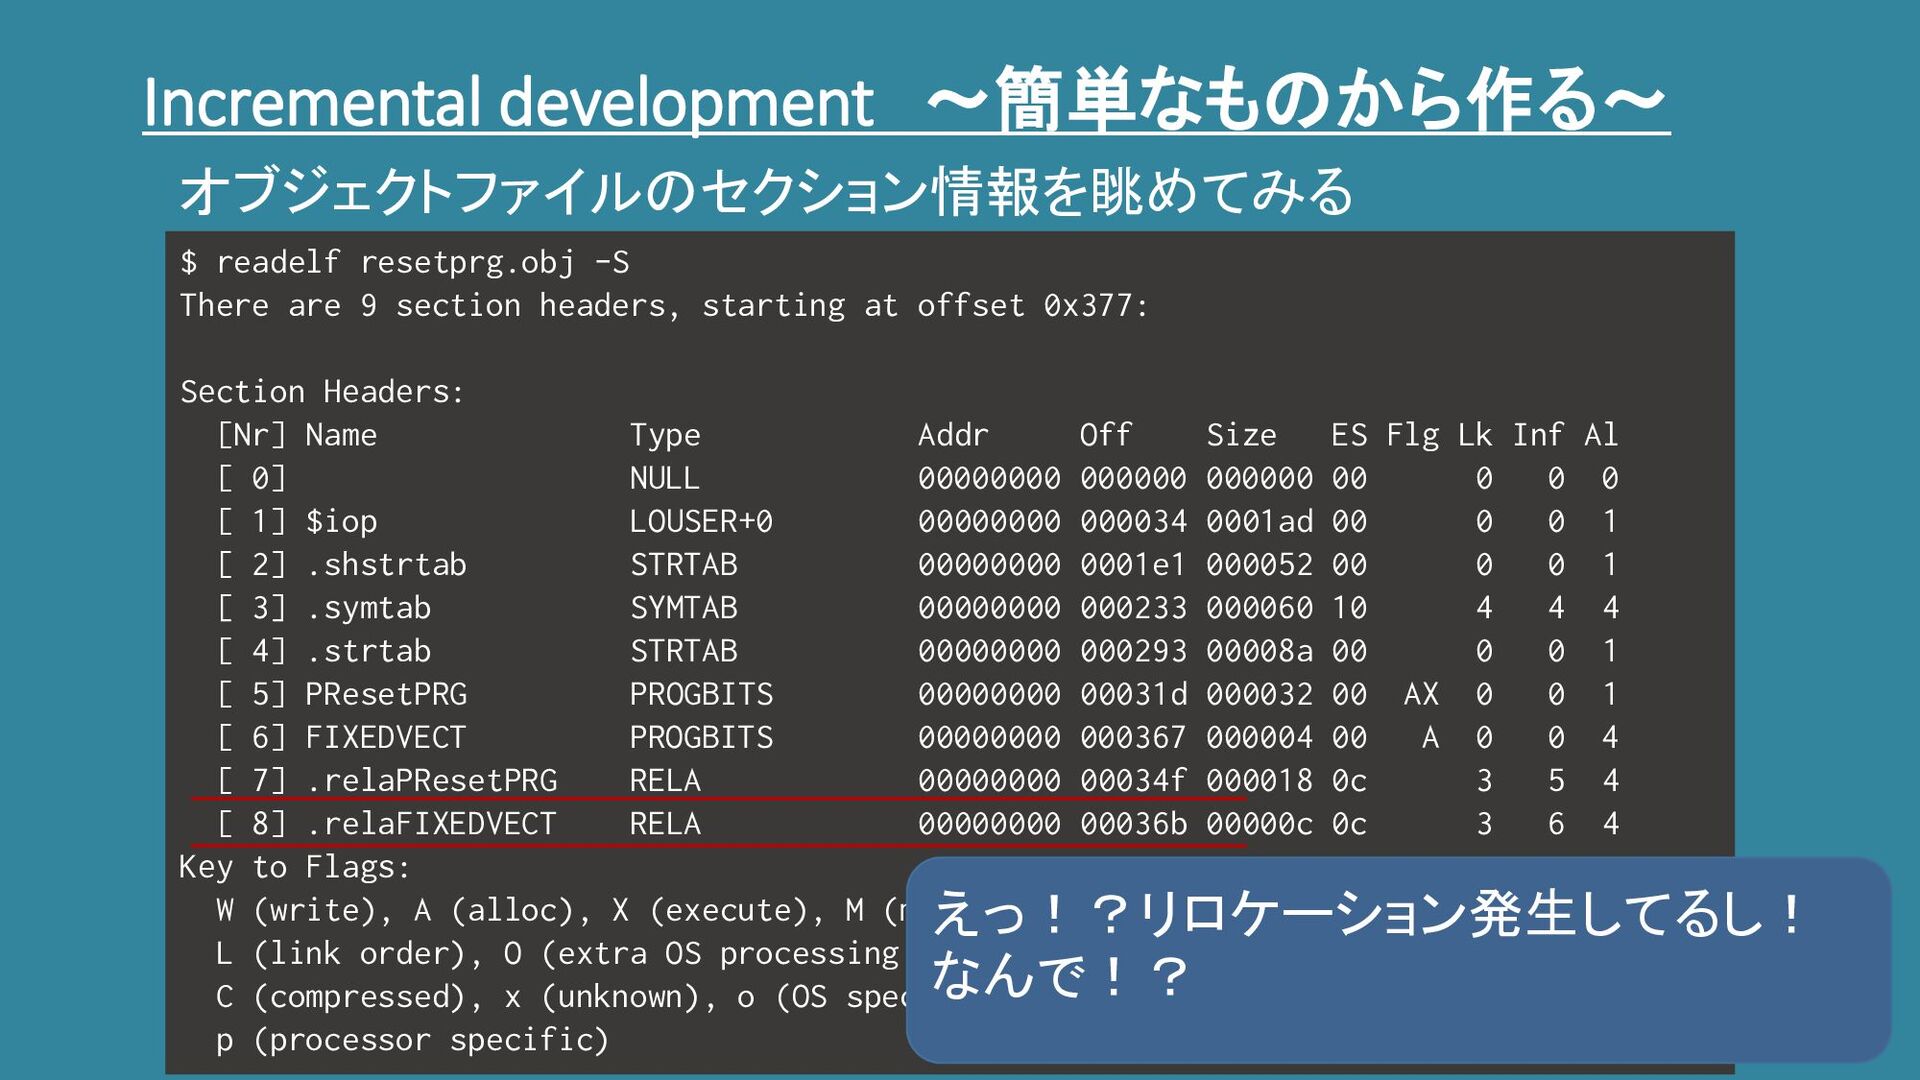Image resolution: width=1920 pixels, height=1080 pixels.
Task: Click the blue callout speech bubble
Action: click(x=1397, y=958)
